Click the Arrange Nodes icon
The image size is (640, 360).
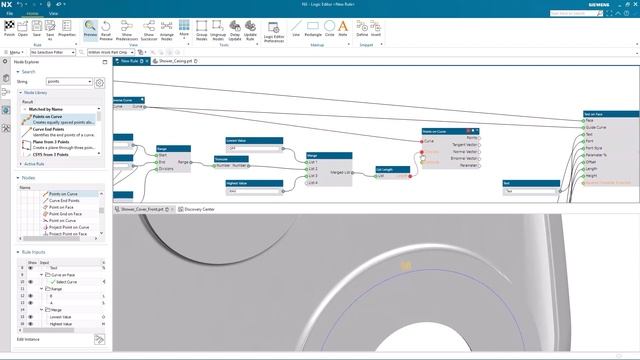tap(167, 26)
